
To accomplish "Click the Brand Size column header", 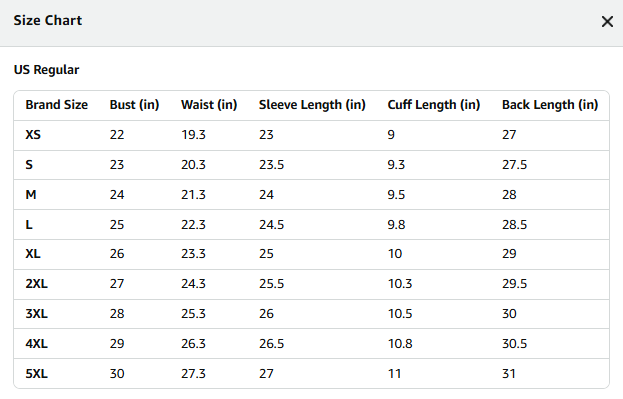I will tap(57, 105).
